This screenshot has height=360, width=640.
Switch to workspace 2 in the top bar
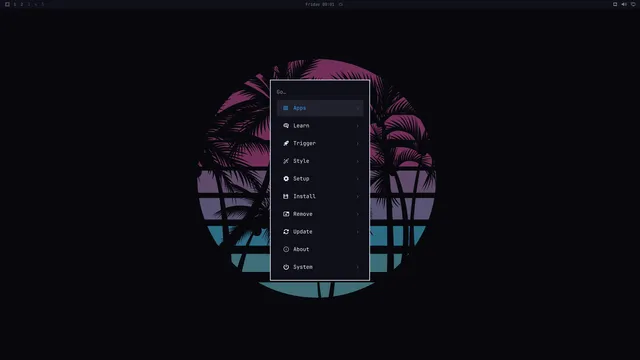pyautogui.click(x=22, y=4)
